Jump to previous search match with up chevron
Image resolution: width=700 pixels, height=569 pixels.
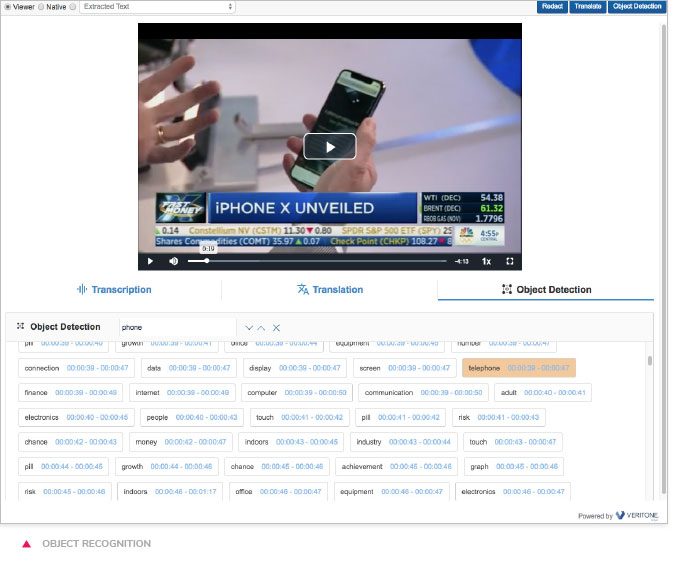coord(261,328)
